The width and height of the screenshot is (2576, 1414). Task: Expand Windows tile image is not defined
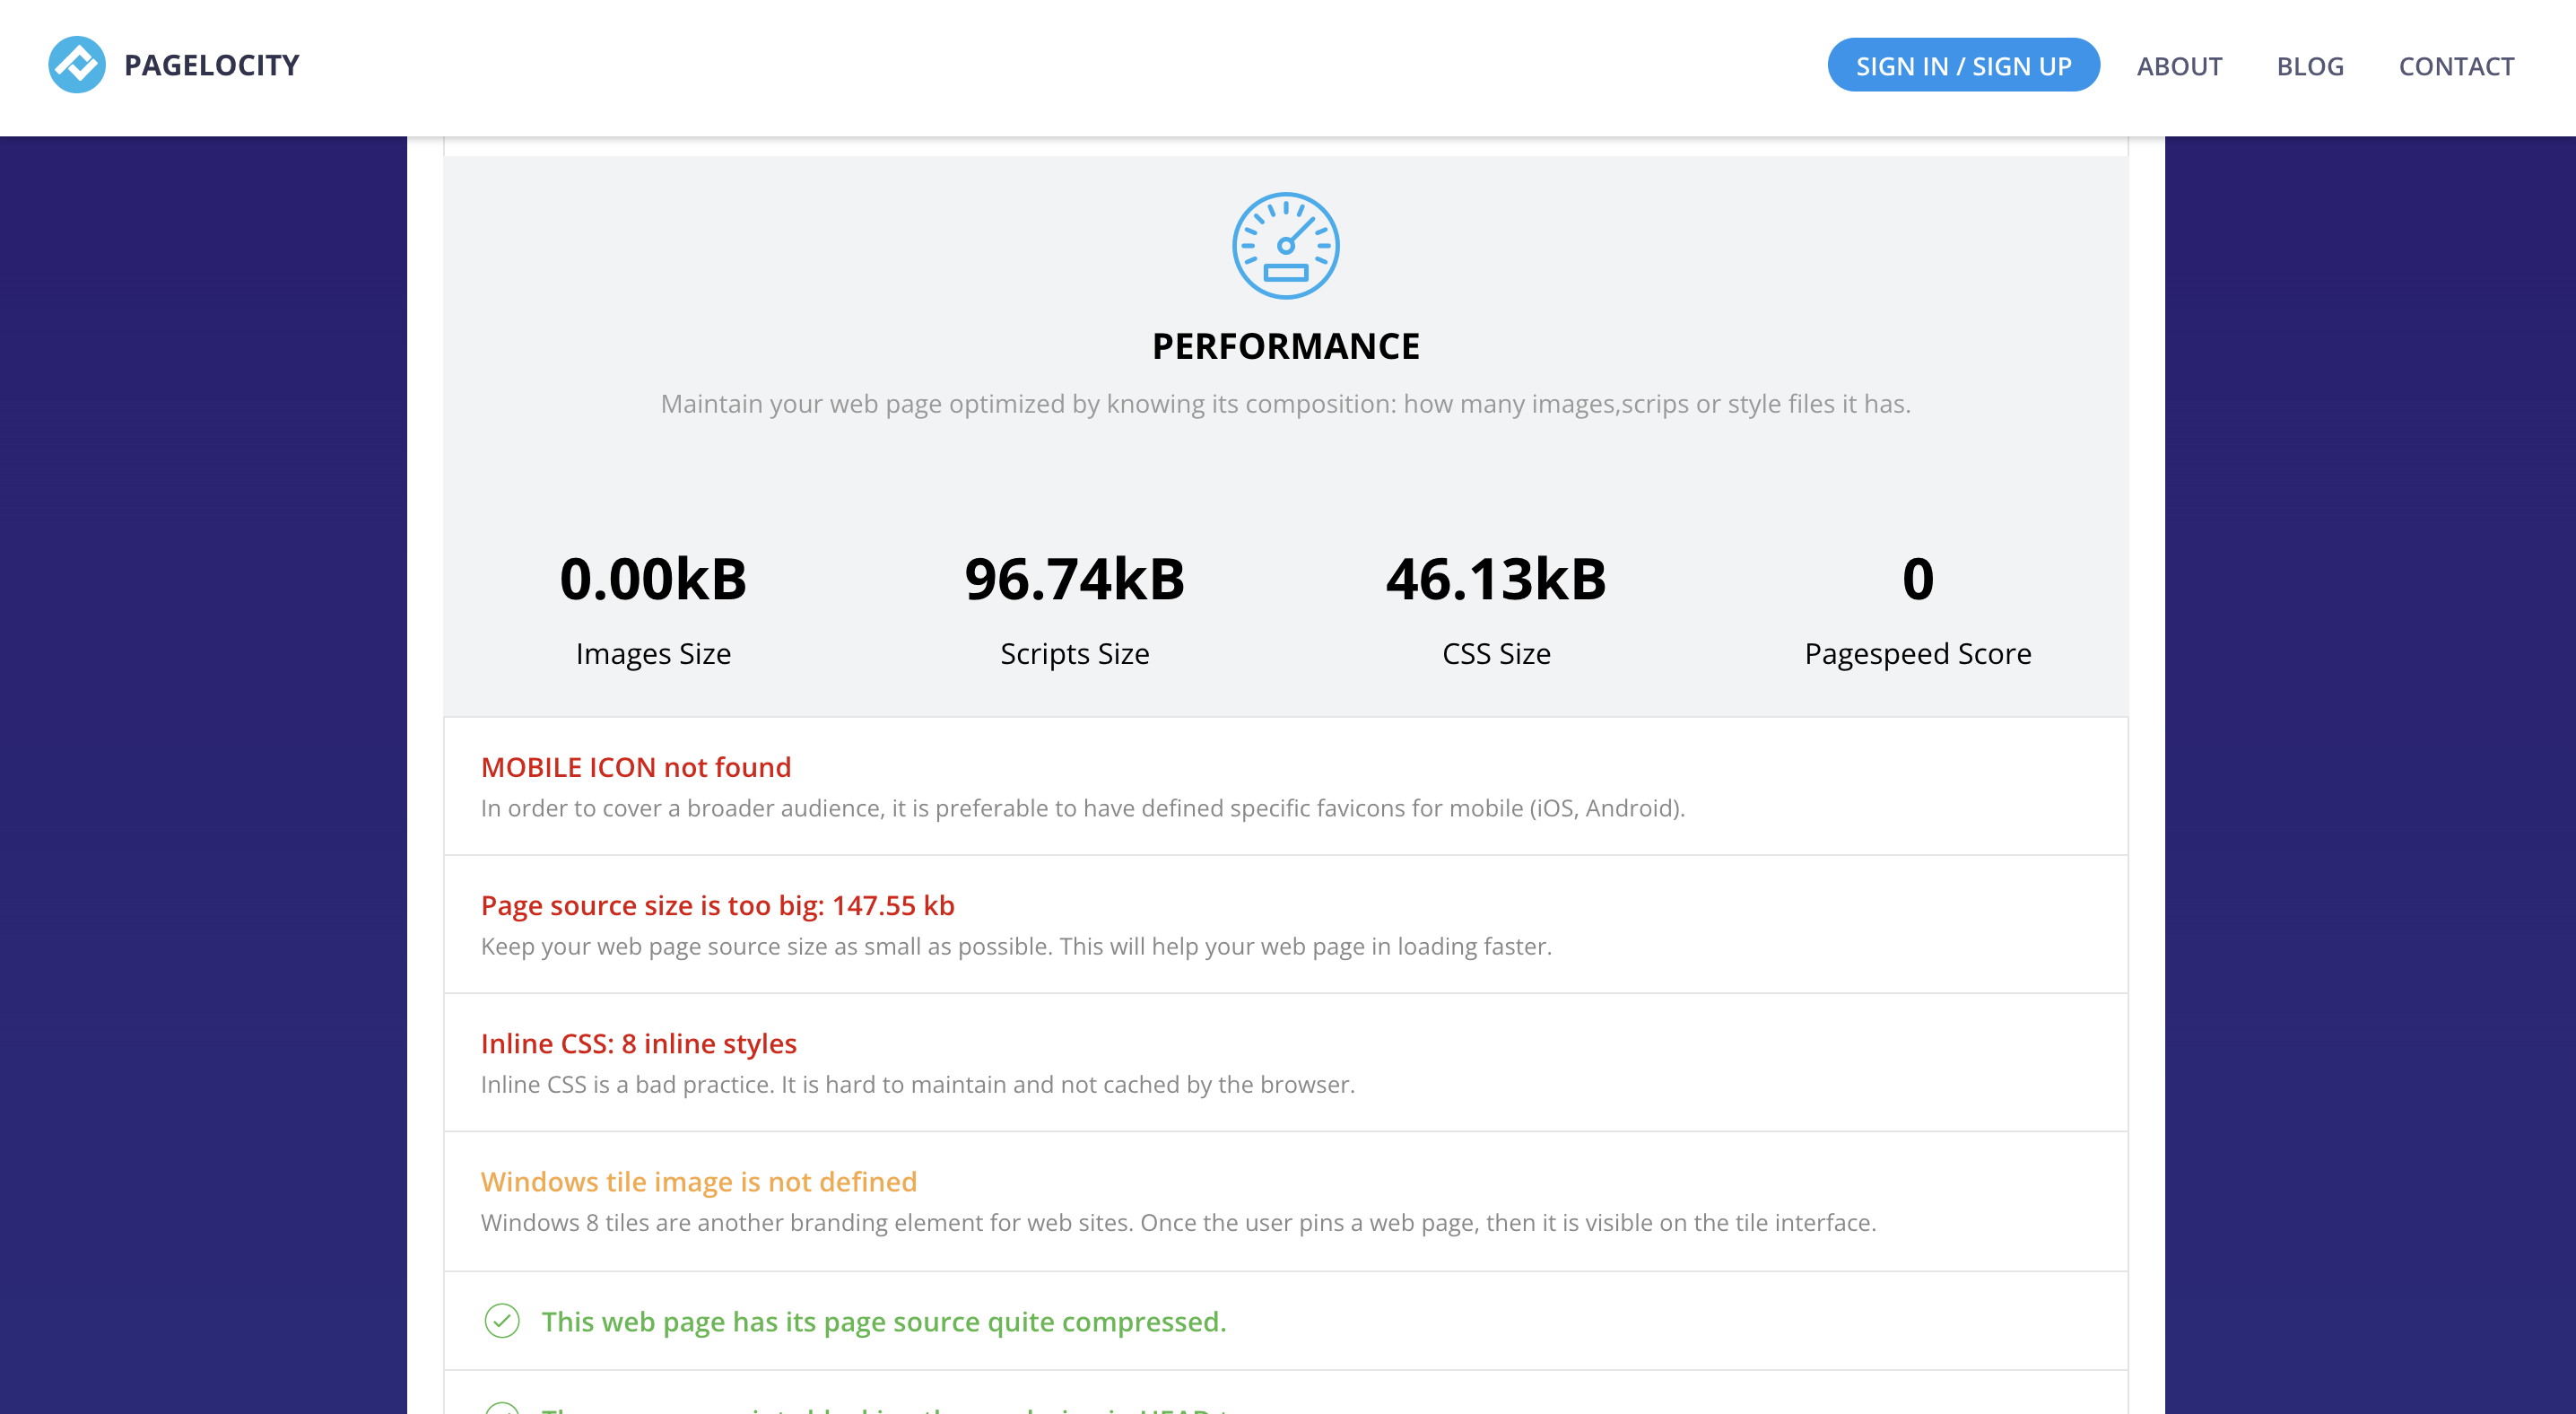click(698, 1181)
